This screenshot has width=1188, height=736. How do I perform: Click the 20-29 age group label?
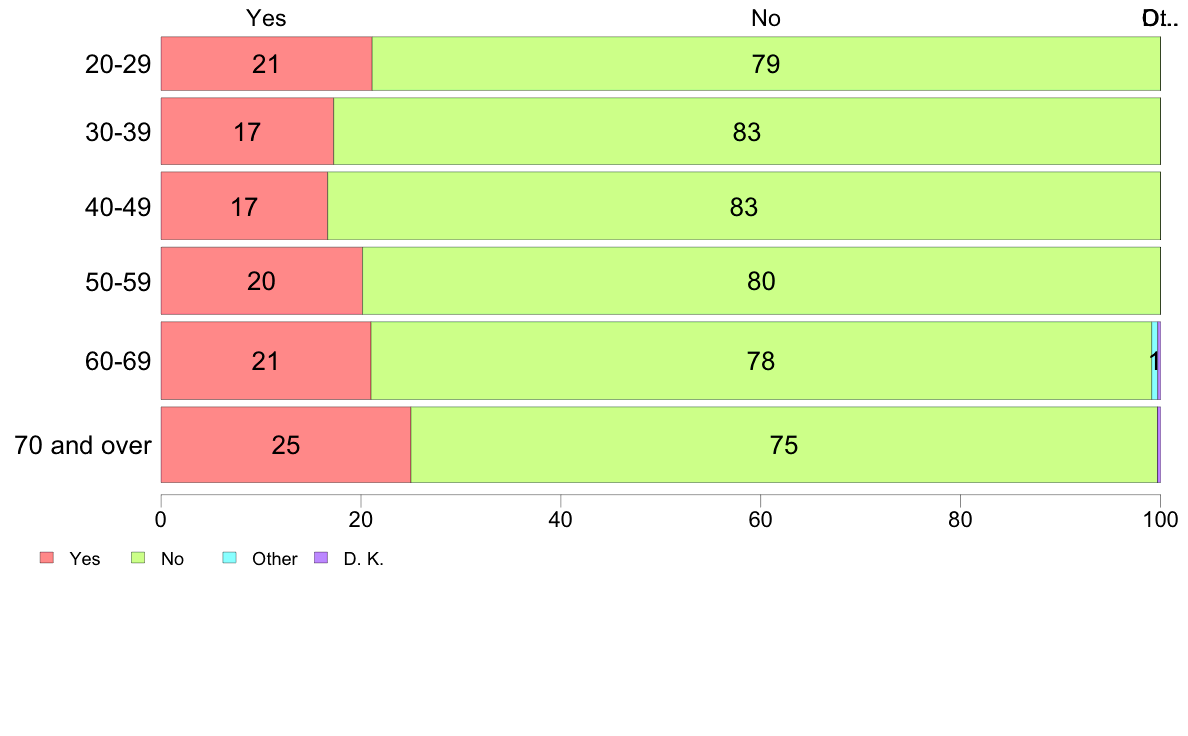(x=118, y=64)
